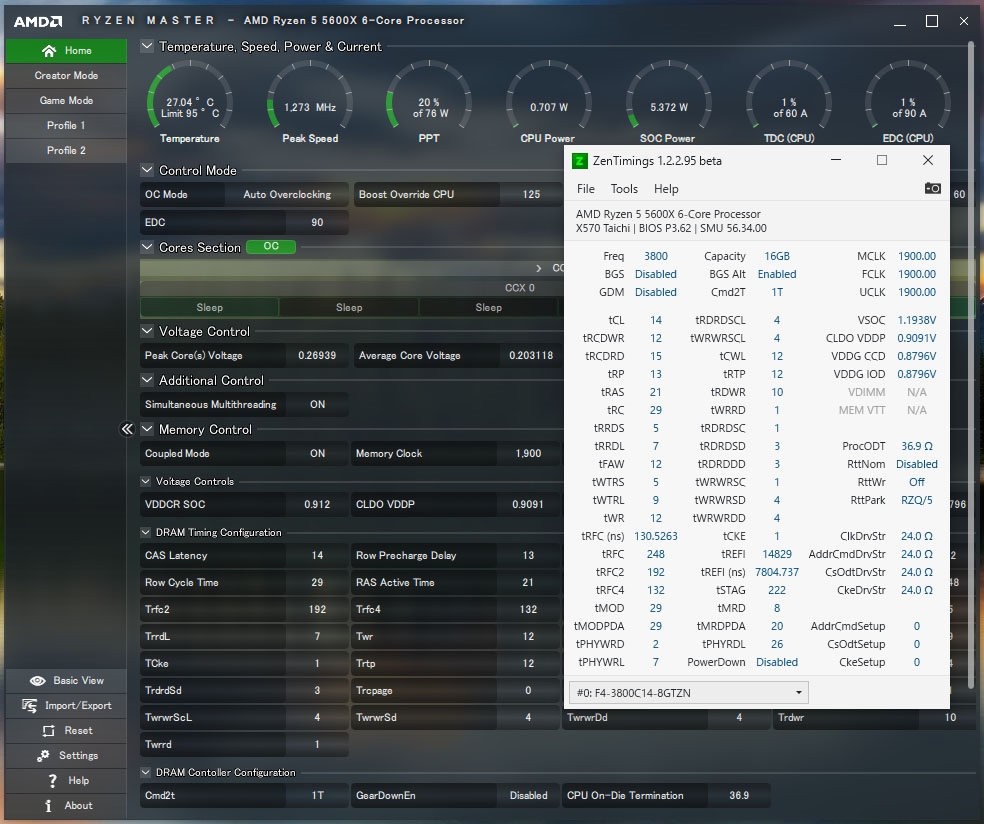This screenshot has height=824, width=984.
Task: Open Settings gear icon in sidebar
Action: (42, 756)
